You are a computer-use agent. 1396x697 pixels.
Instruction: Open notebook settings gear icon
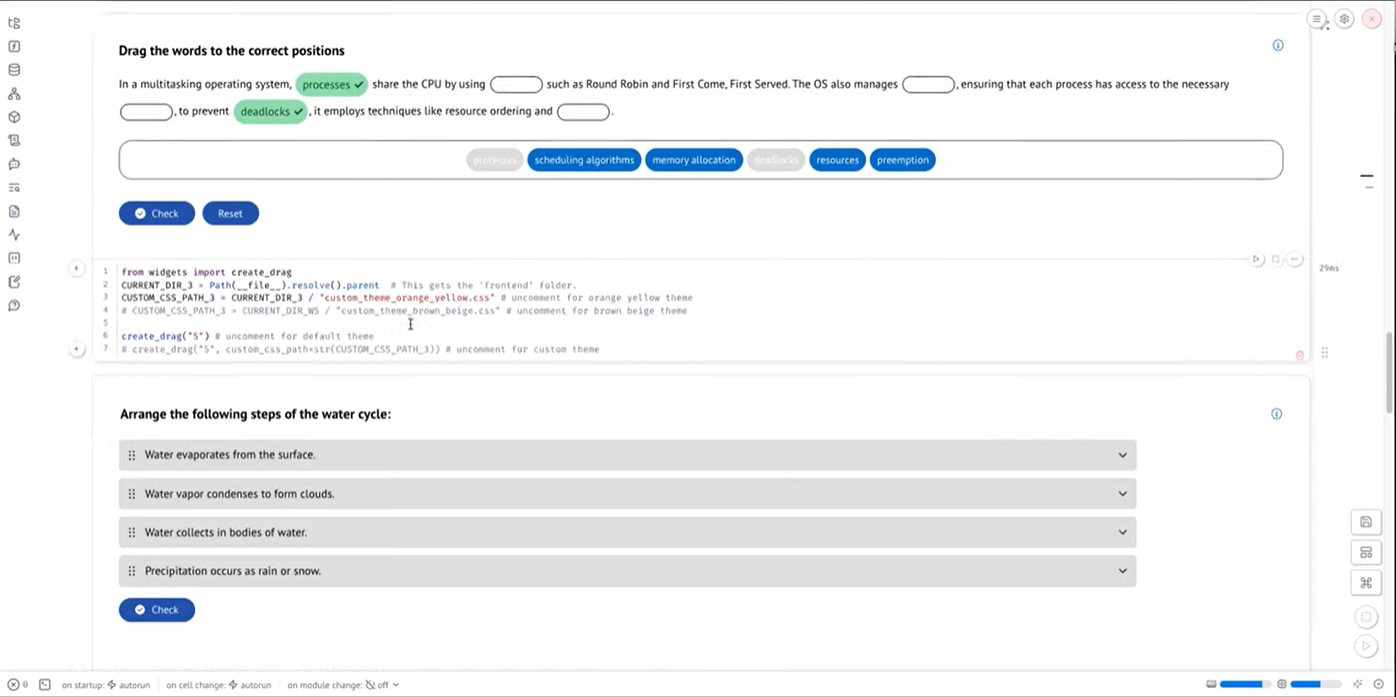coord(1344,19)
